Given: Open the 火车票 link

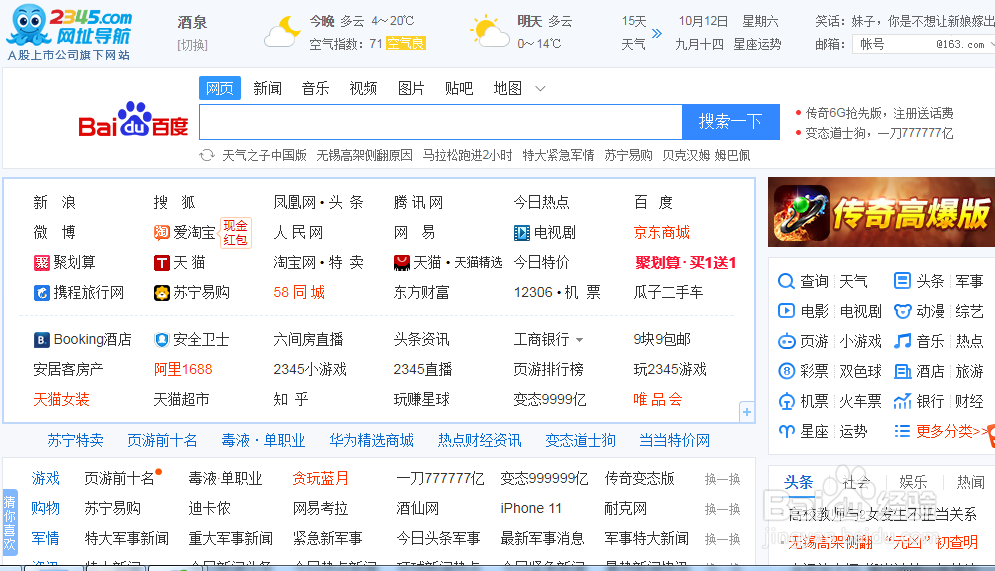Looking at the screenshot, I should click(860, 402).
